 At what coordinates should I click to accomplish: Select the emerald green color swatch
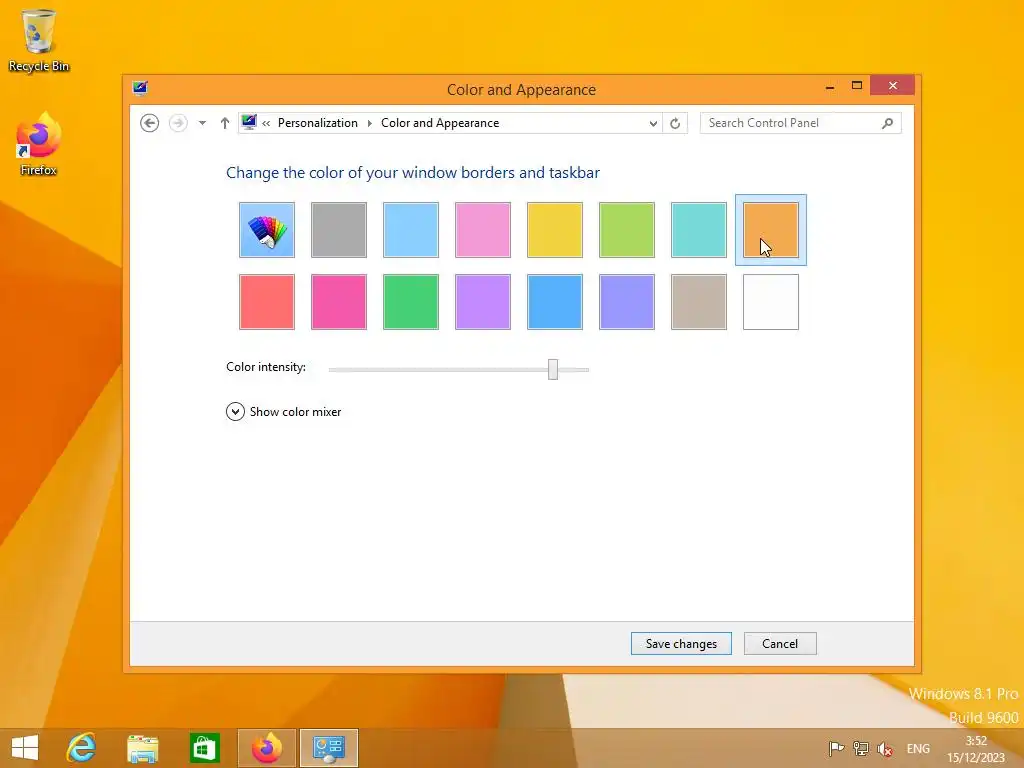tap(411, 302)
